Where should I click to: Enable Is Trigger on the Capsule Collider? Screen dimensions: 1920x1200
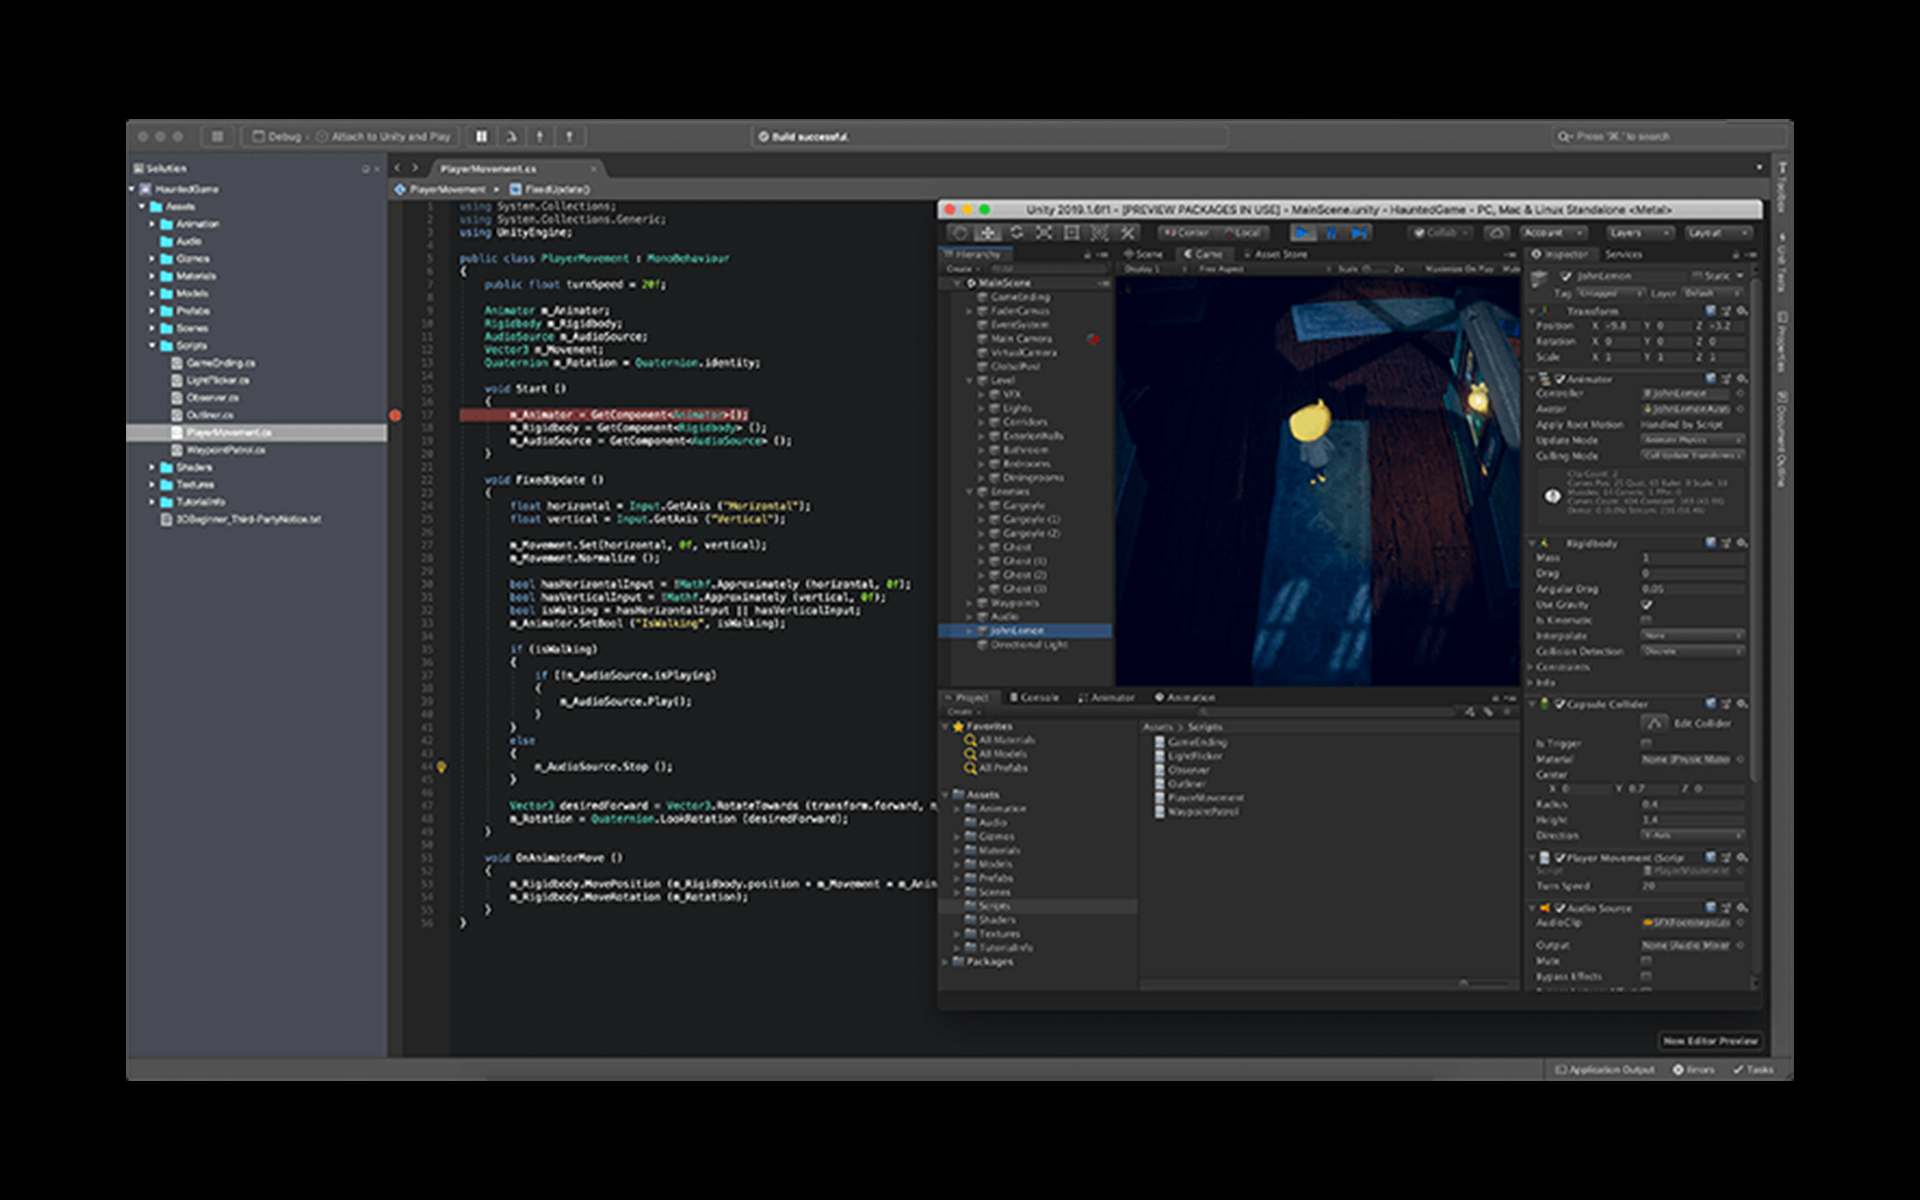pyautogui.click(x=1646, y=744)
